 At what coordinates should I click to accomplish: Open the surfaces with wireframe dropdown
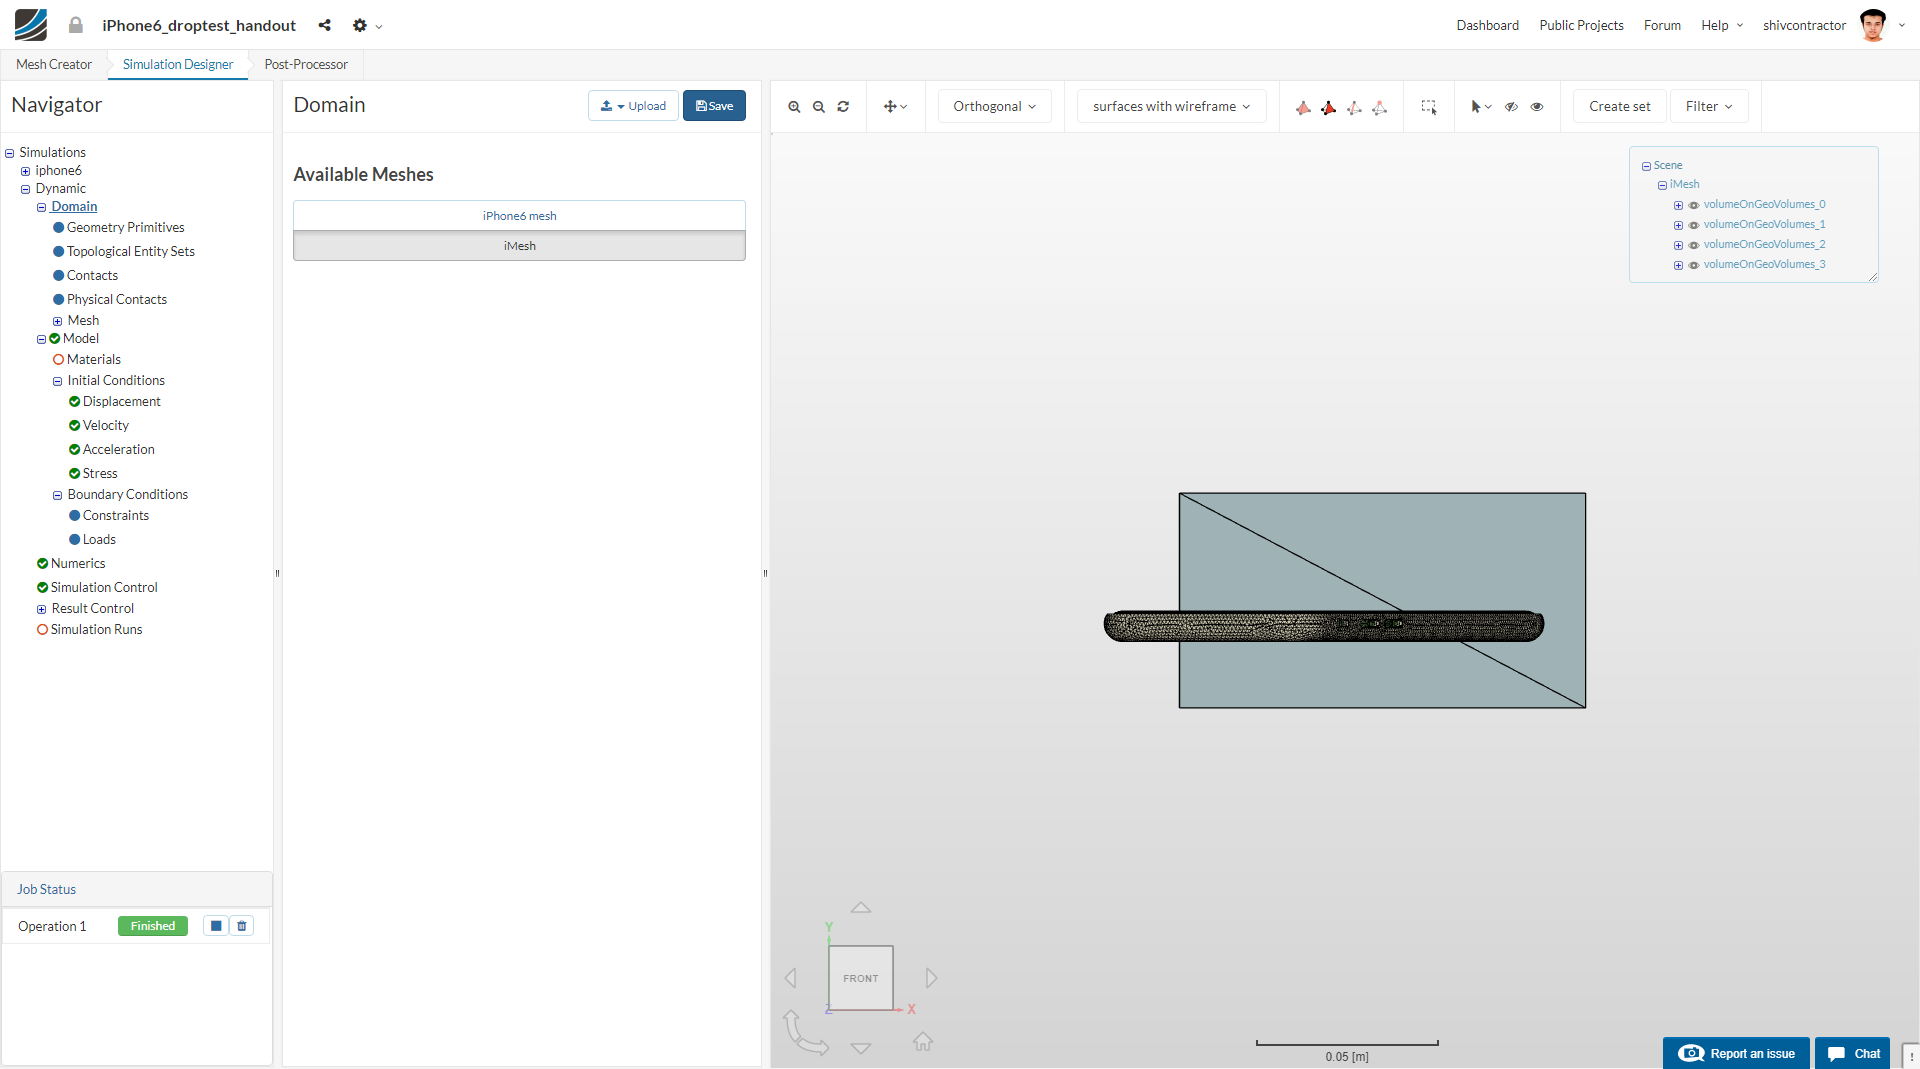[1171, 107]
